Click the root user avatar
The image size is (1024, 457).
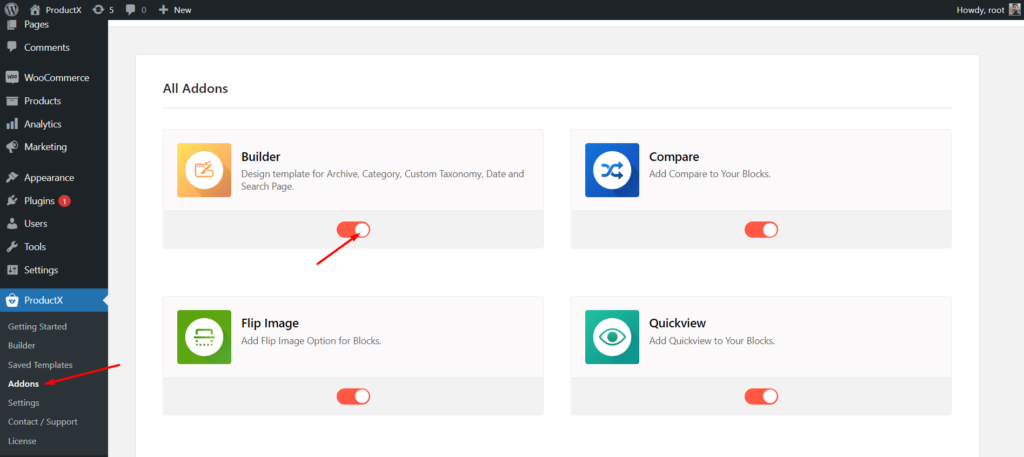pyautogui.click(x=1014, y=9)
